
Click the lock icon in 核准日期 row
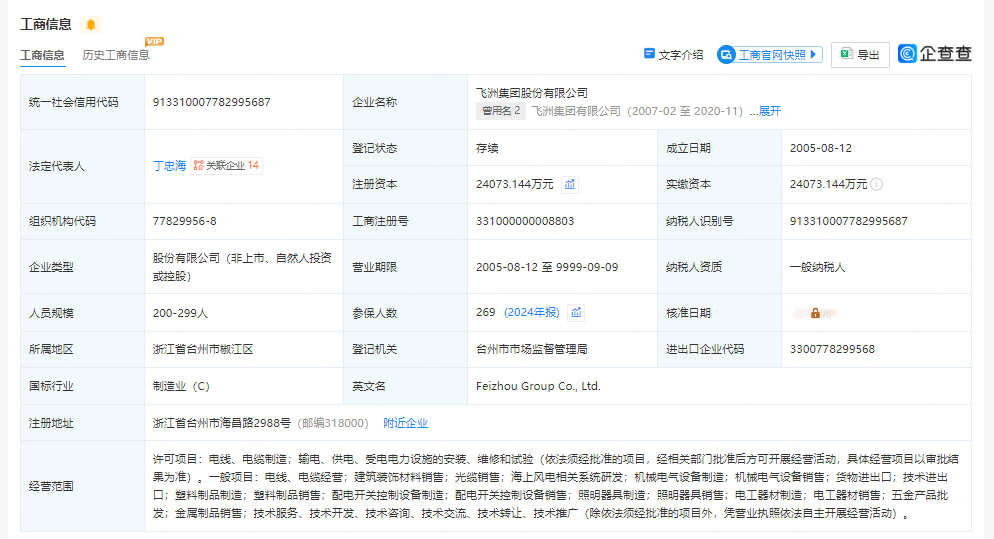click(815, 313)
